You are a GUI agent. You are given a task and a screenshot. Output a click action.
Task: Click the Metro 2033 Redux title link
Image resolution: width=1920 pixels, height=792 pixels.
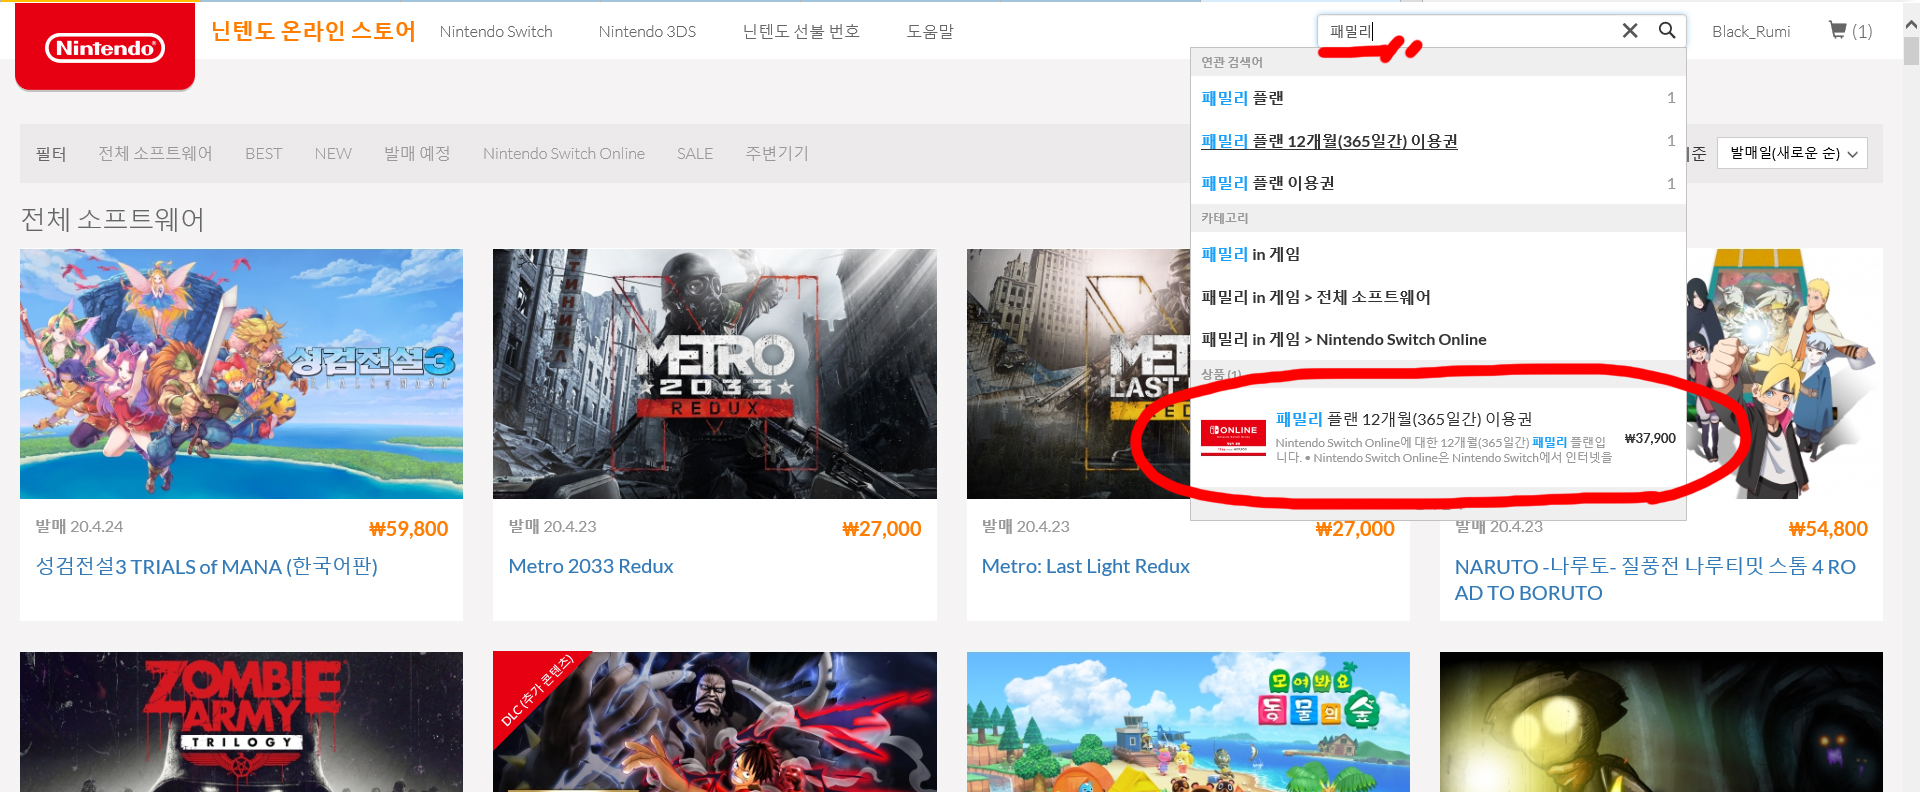point(591,566)
